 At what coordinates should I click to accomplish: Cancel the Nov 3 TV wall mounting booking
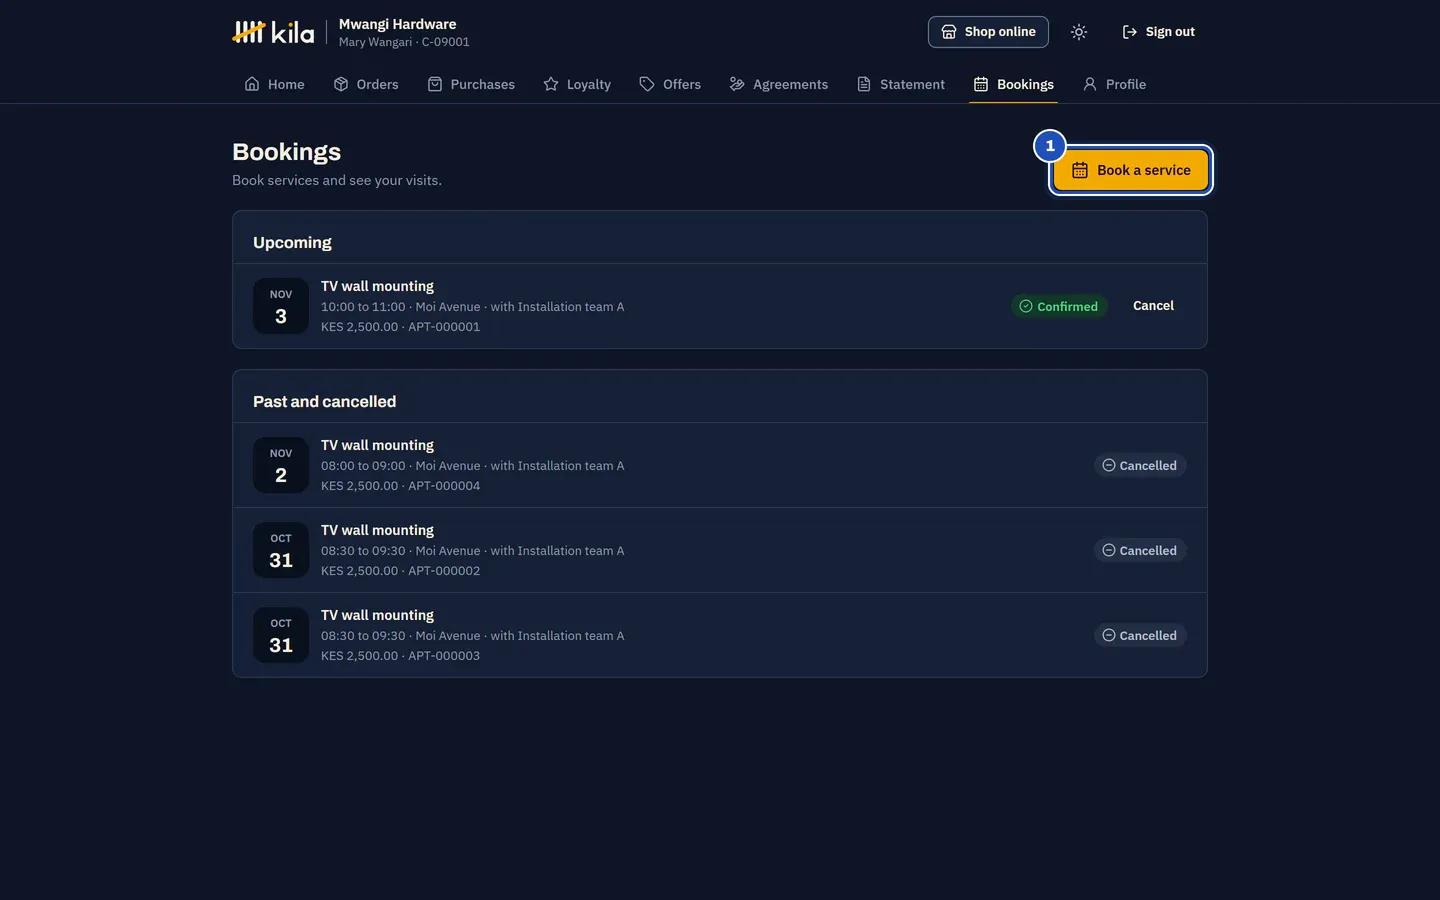point(1153,306)
